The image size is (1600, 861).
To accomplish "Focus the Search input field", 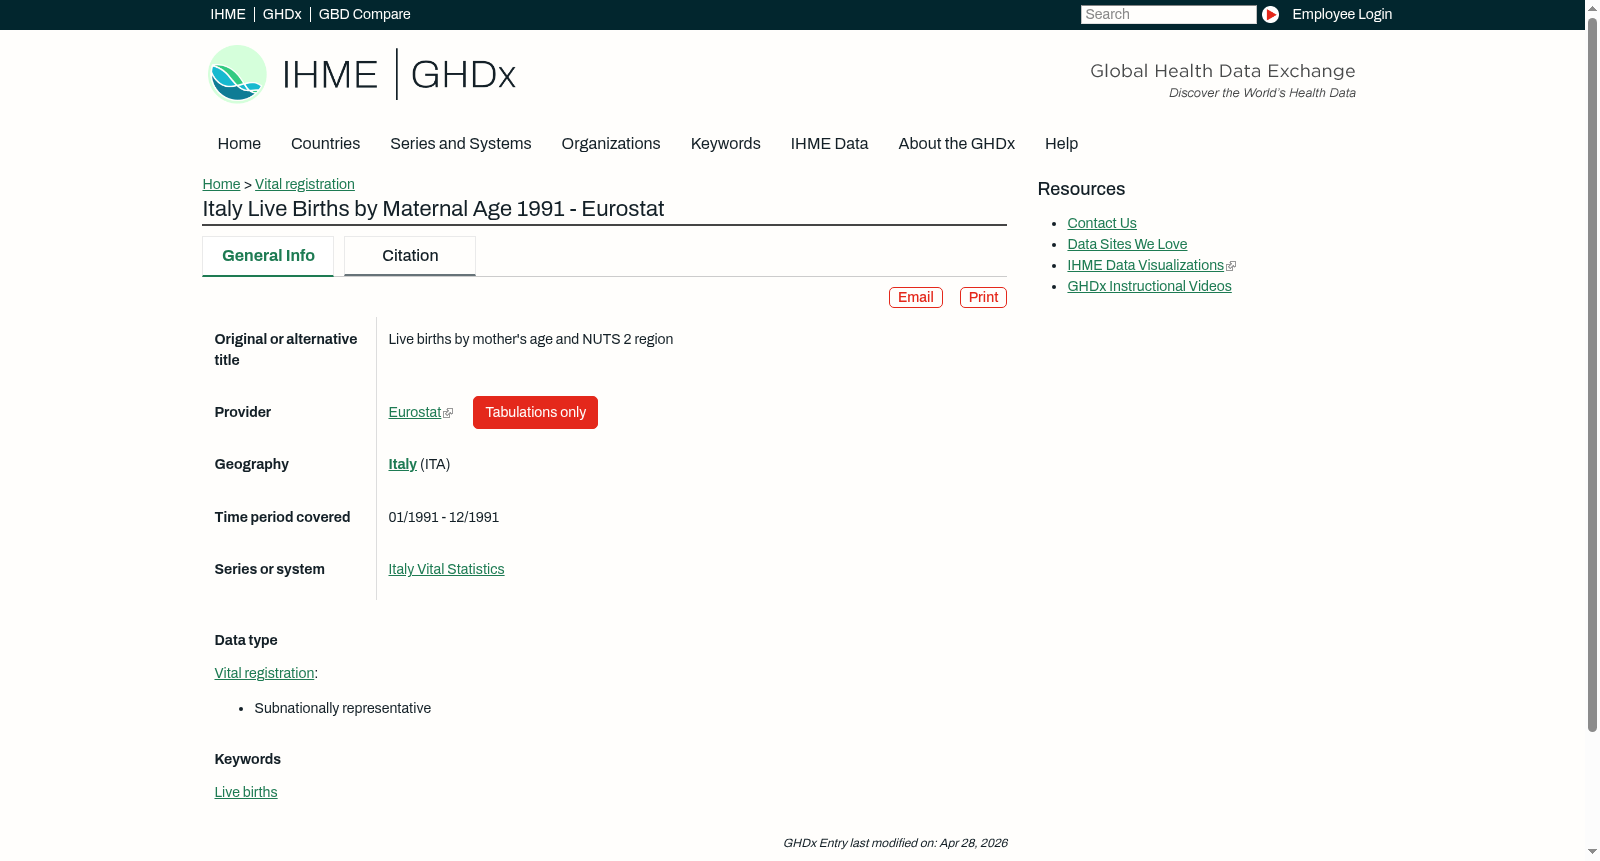I will tap(1168, 14).
